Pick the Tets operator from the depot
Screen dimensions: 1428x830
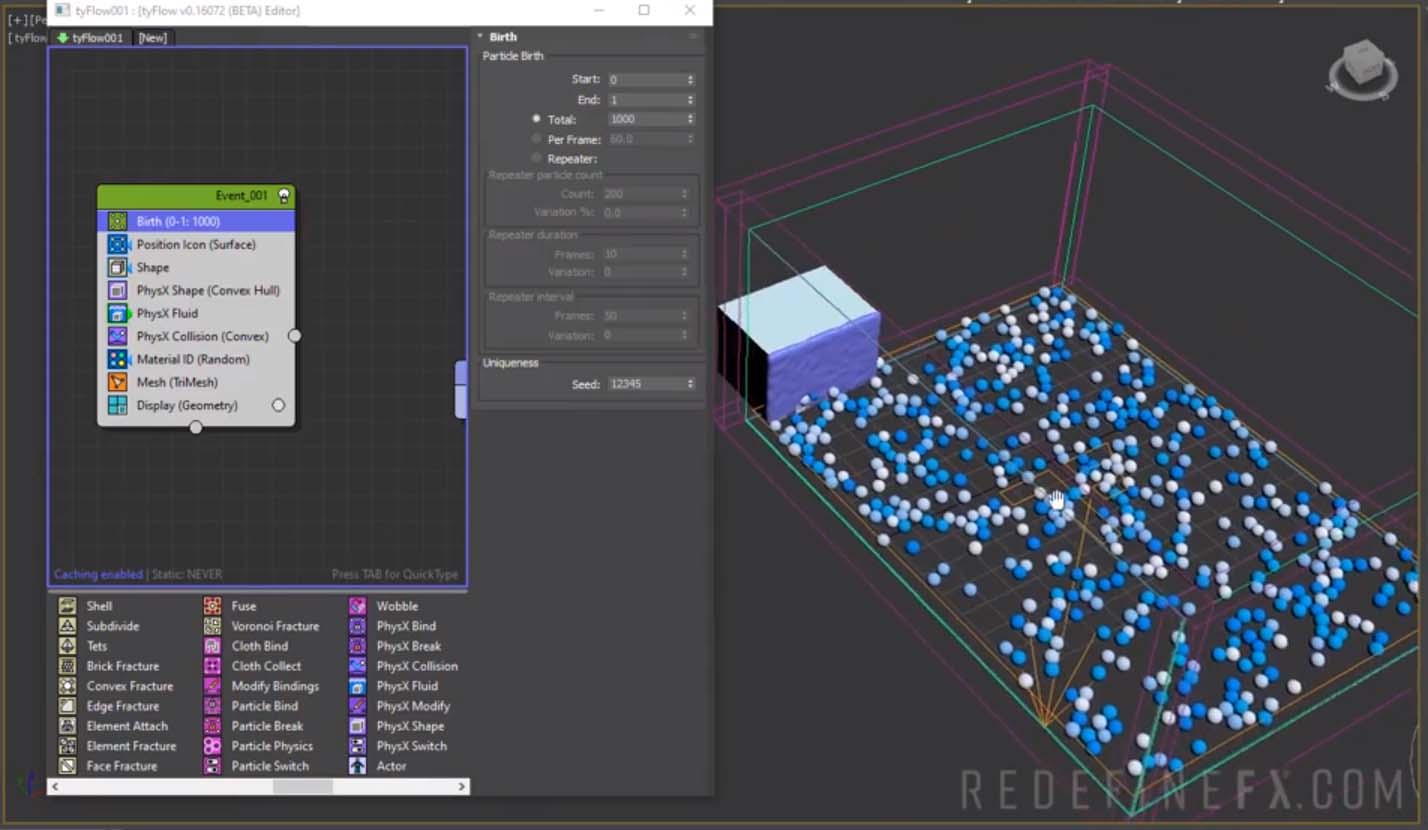coord(82,646)
